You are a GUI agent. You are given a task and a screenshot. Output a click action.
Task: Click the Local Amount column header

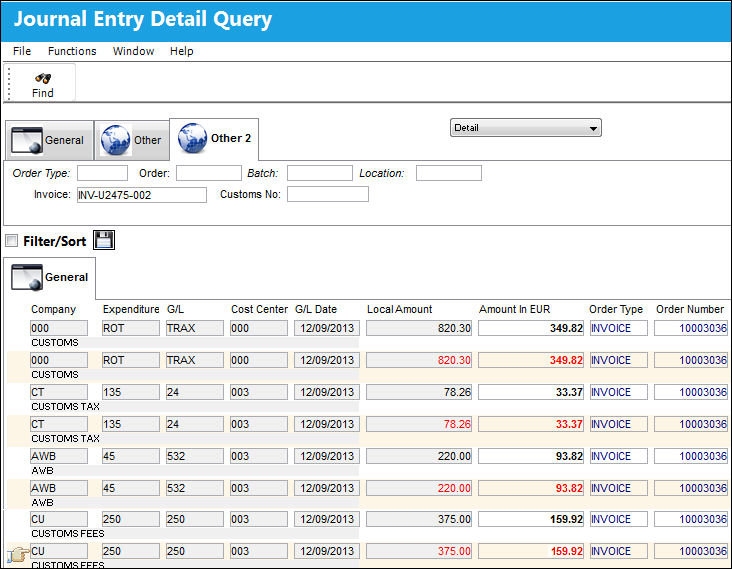coord(400,309)
